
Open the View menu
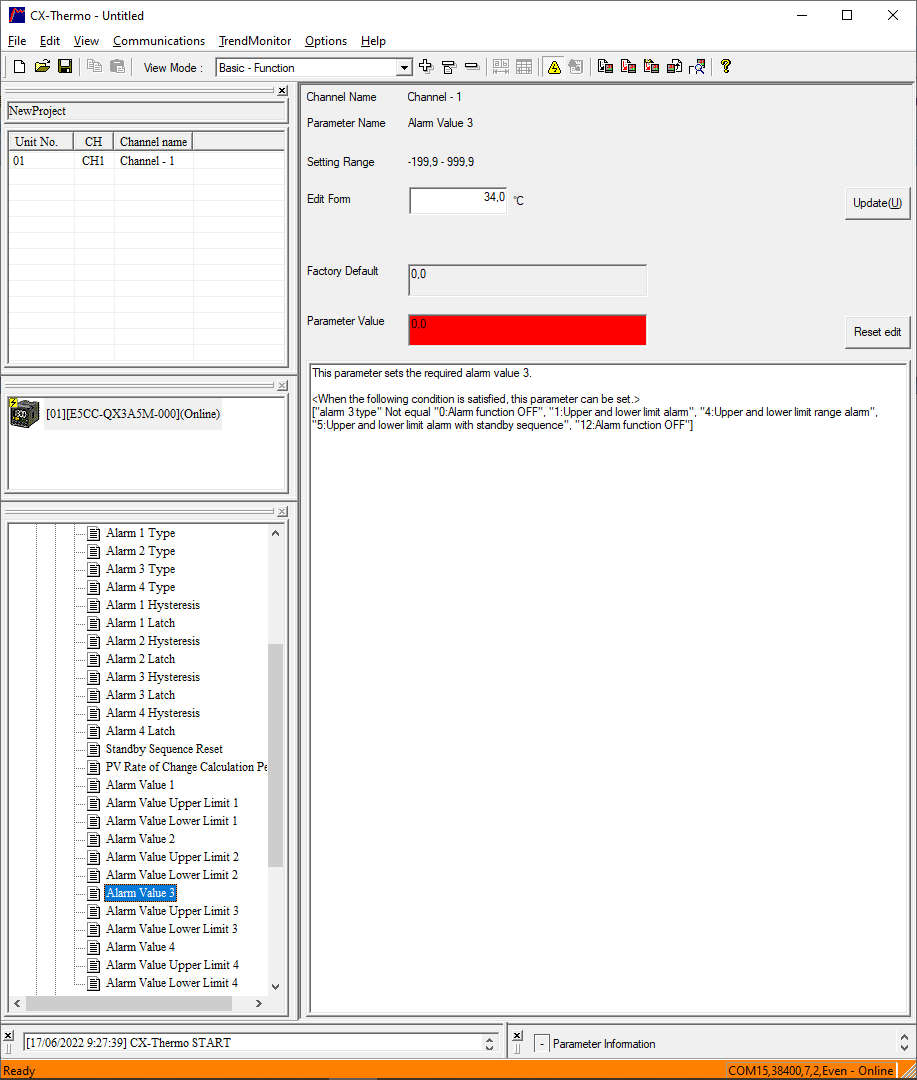point(86,41)
